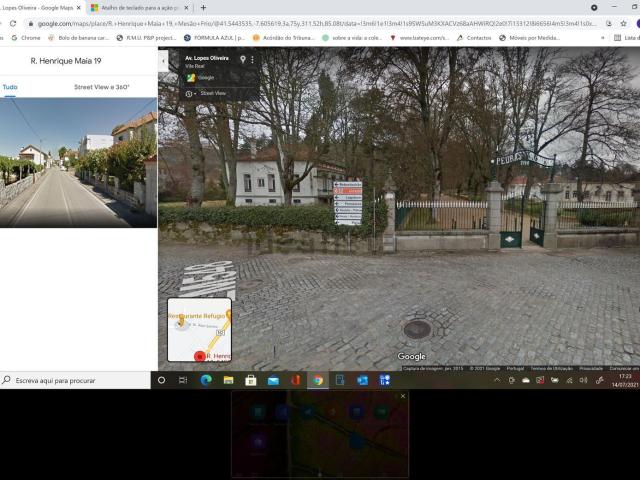Screen dimensions: 640x480
Task: Expand the bookmarks overflow chevron
Action: (x=602, y=38)
